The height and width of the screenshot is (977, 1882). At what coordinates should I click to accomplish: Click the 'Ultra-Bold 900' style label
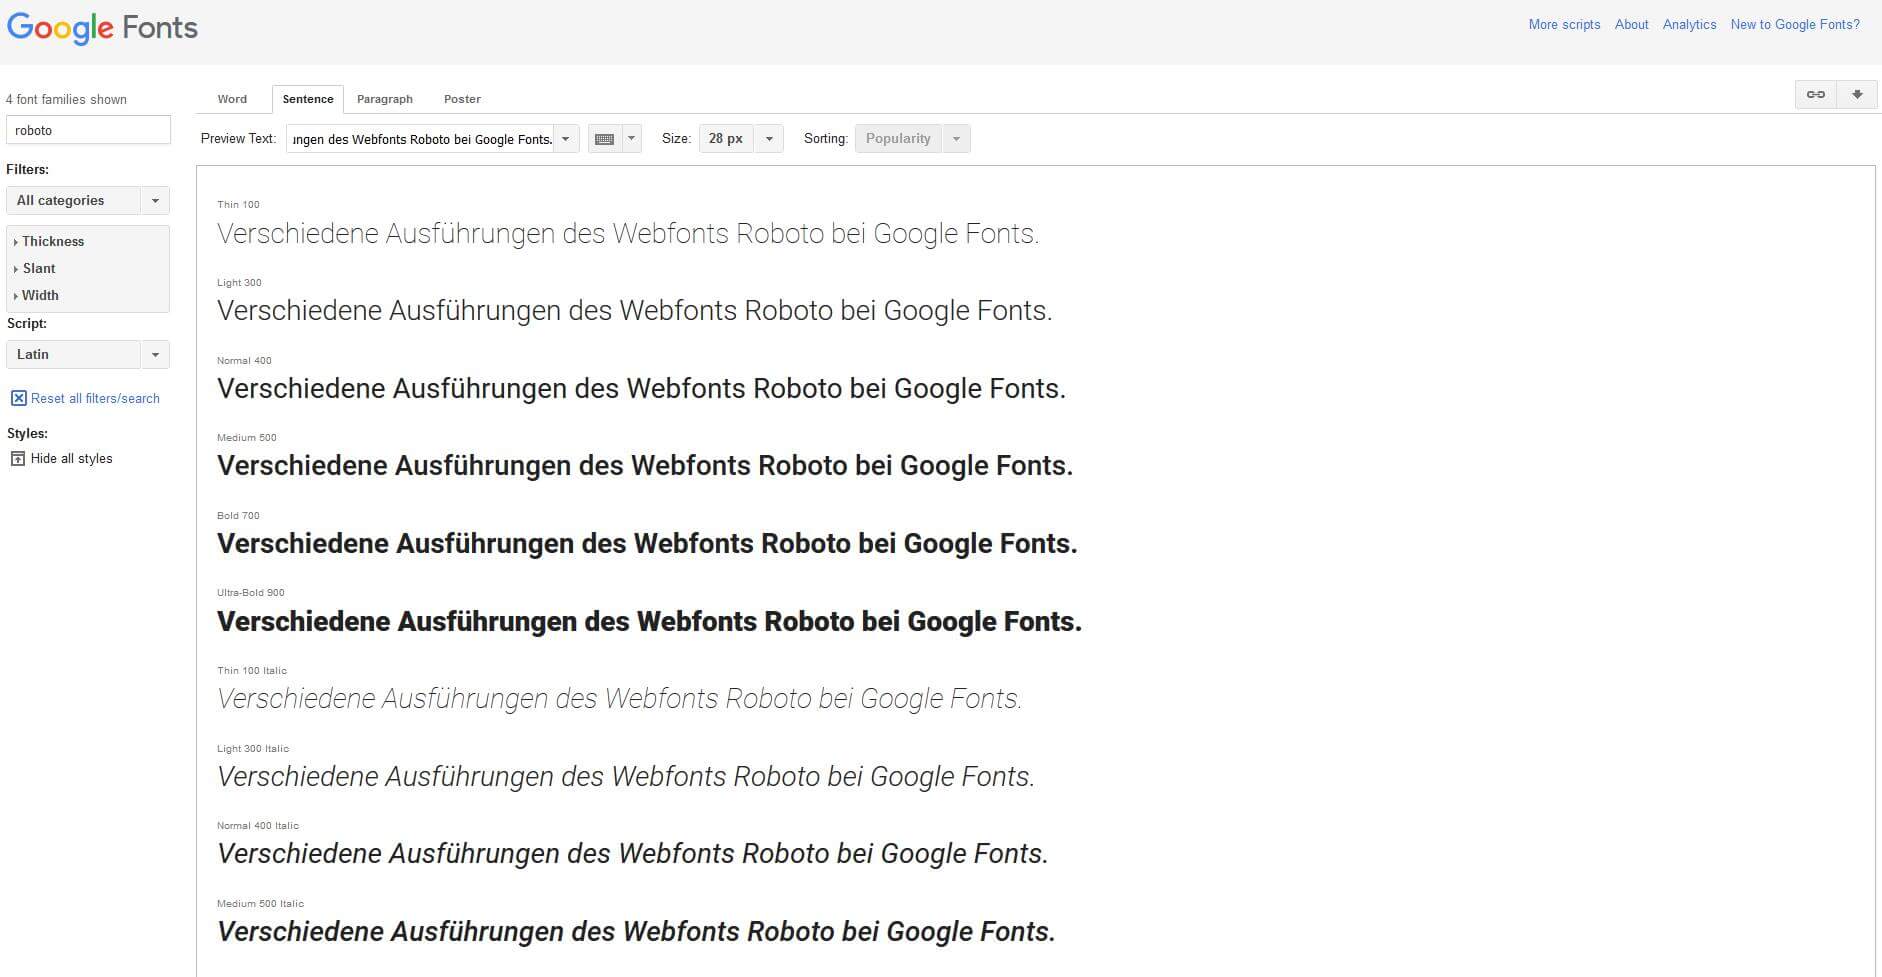[251, 593]
